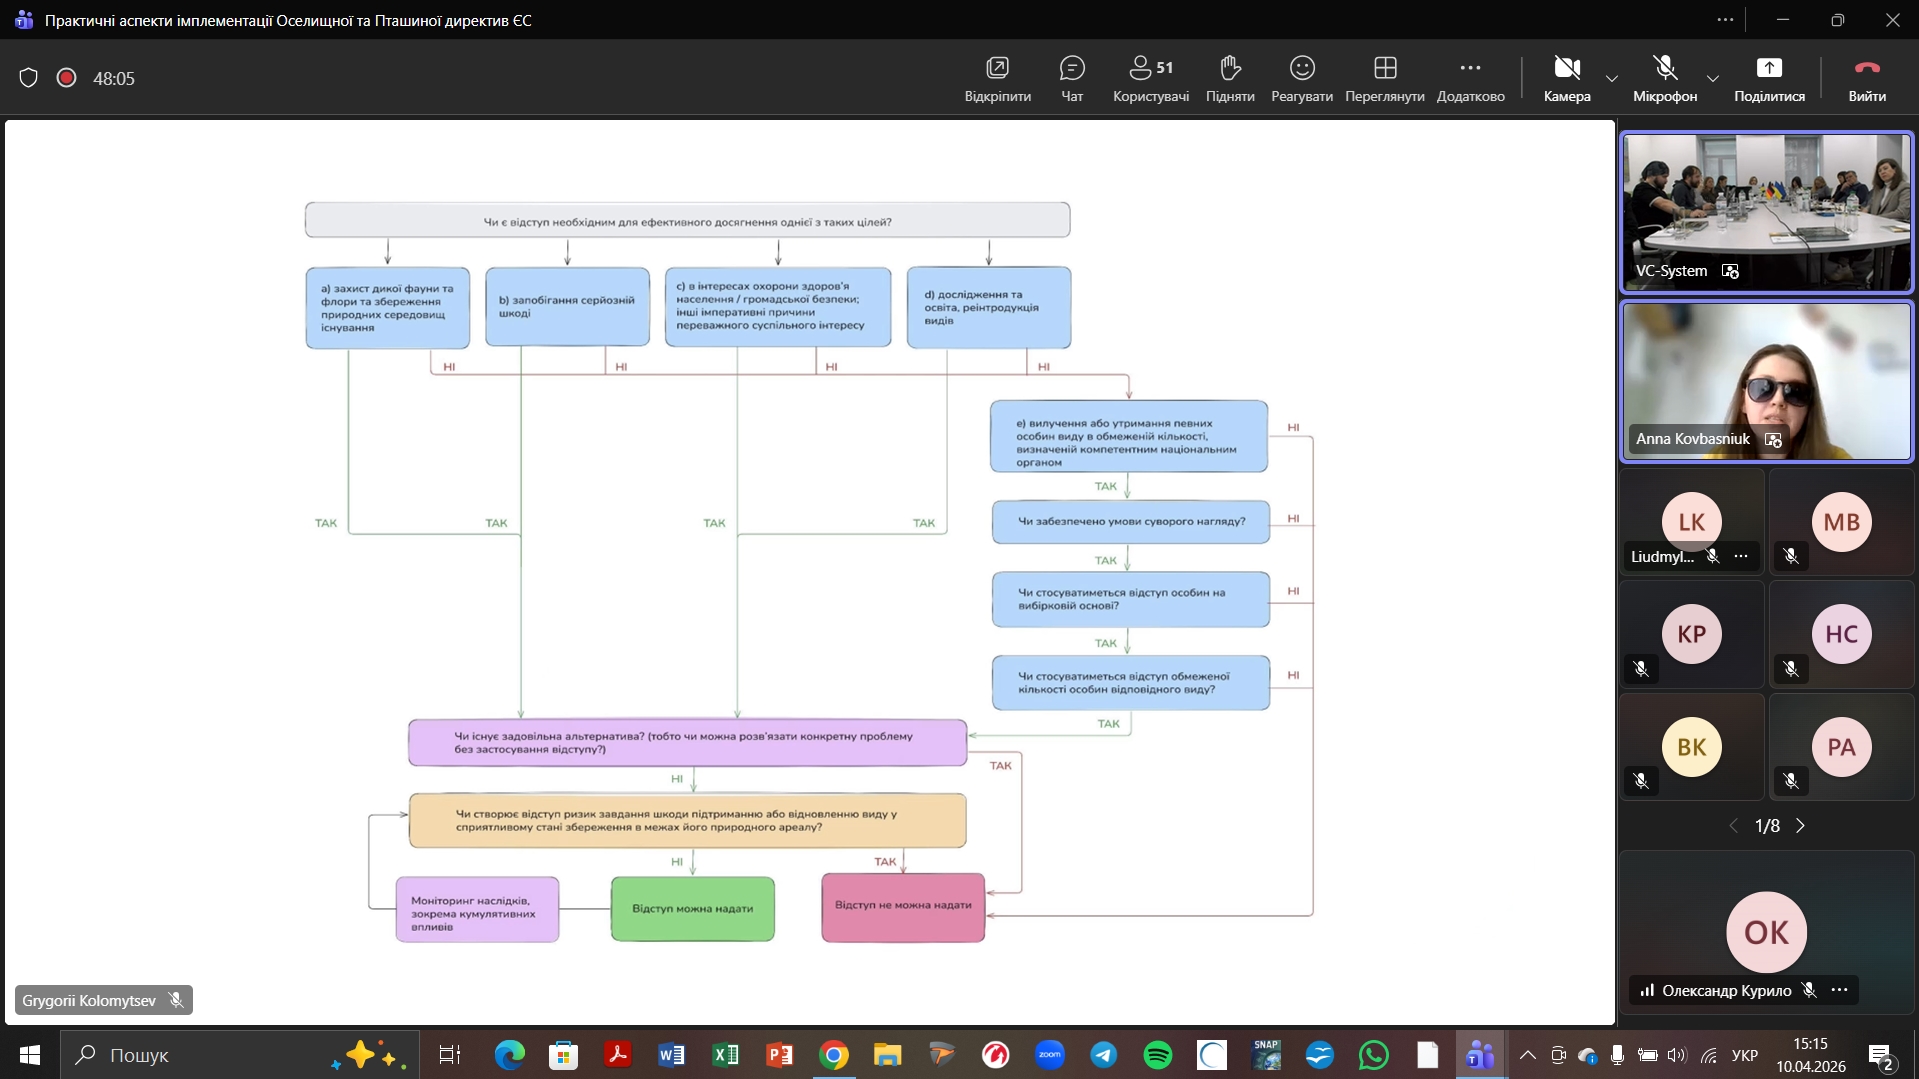Select Anna Kovbasniuk video tile

point(1765,381)
